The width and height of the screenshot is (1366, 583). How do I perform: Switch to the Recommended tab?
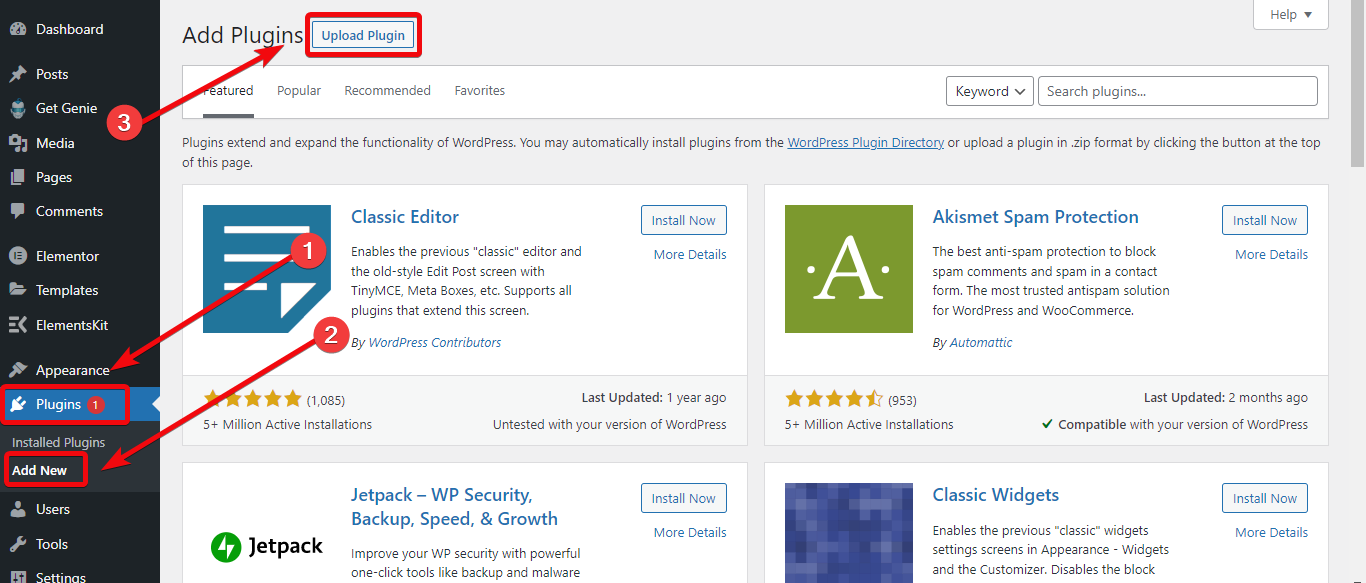(387, 91)
